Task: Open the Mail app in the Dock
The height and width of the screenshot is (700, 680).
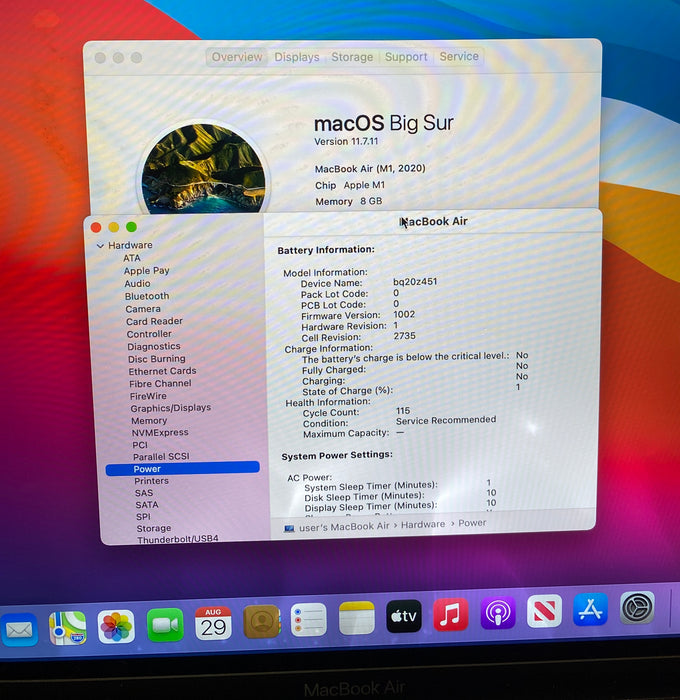Action: [19, 630]
